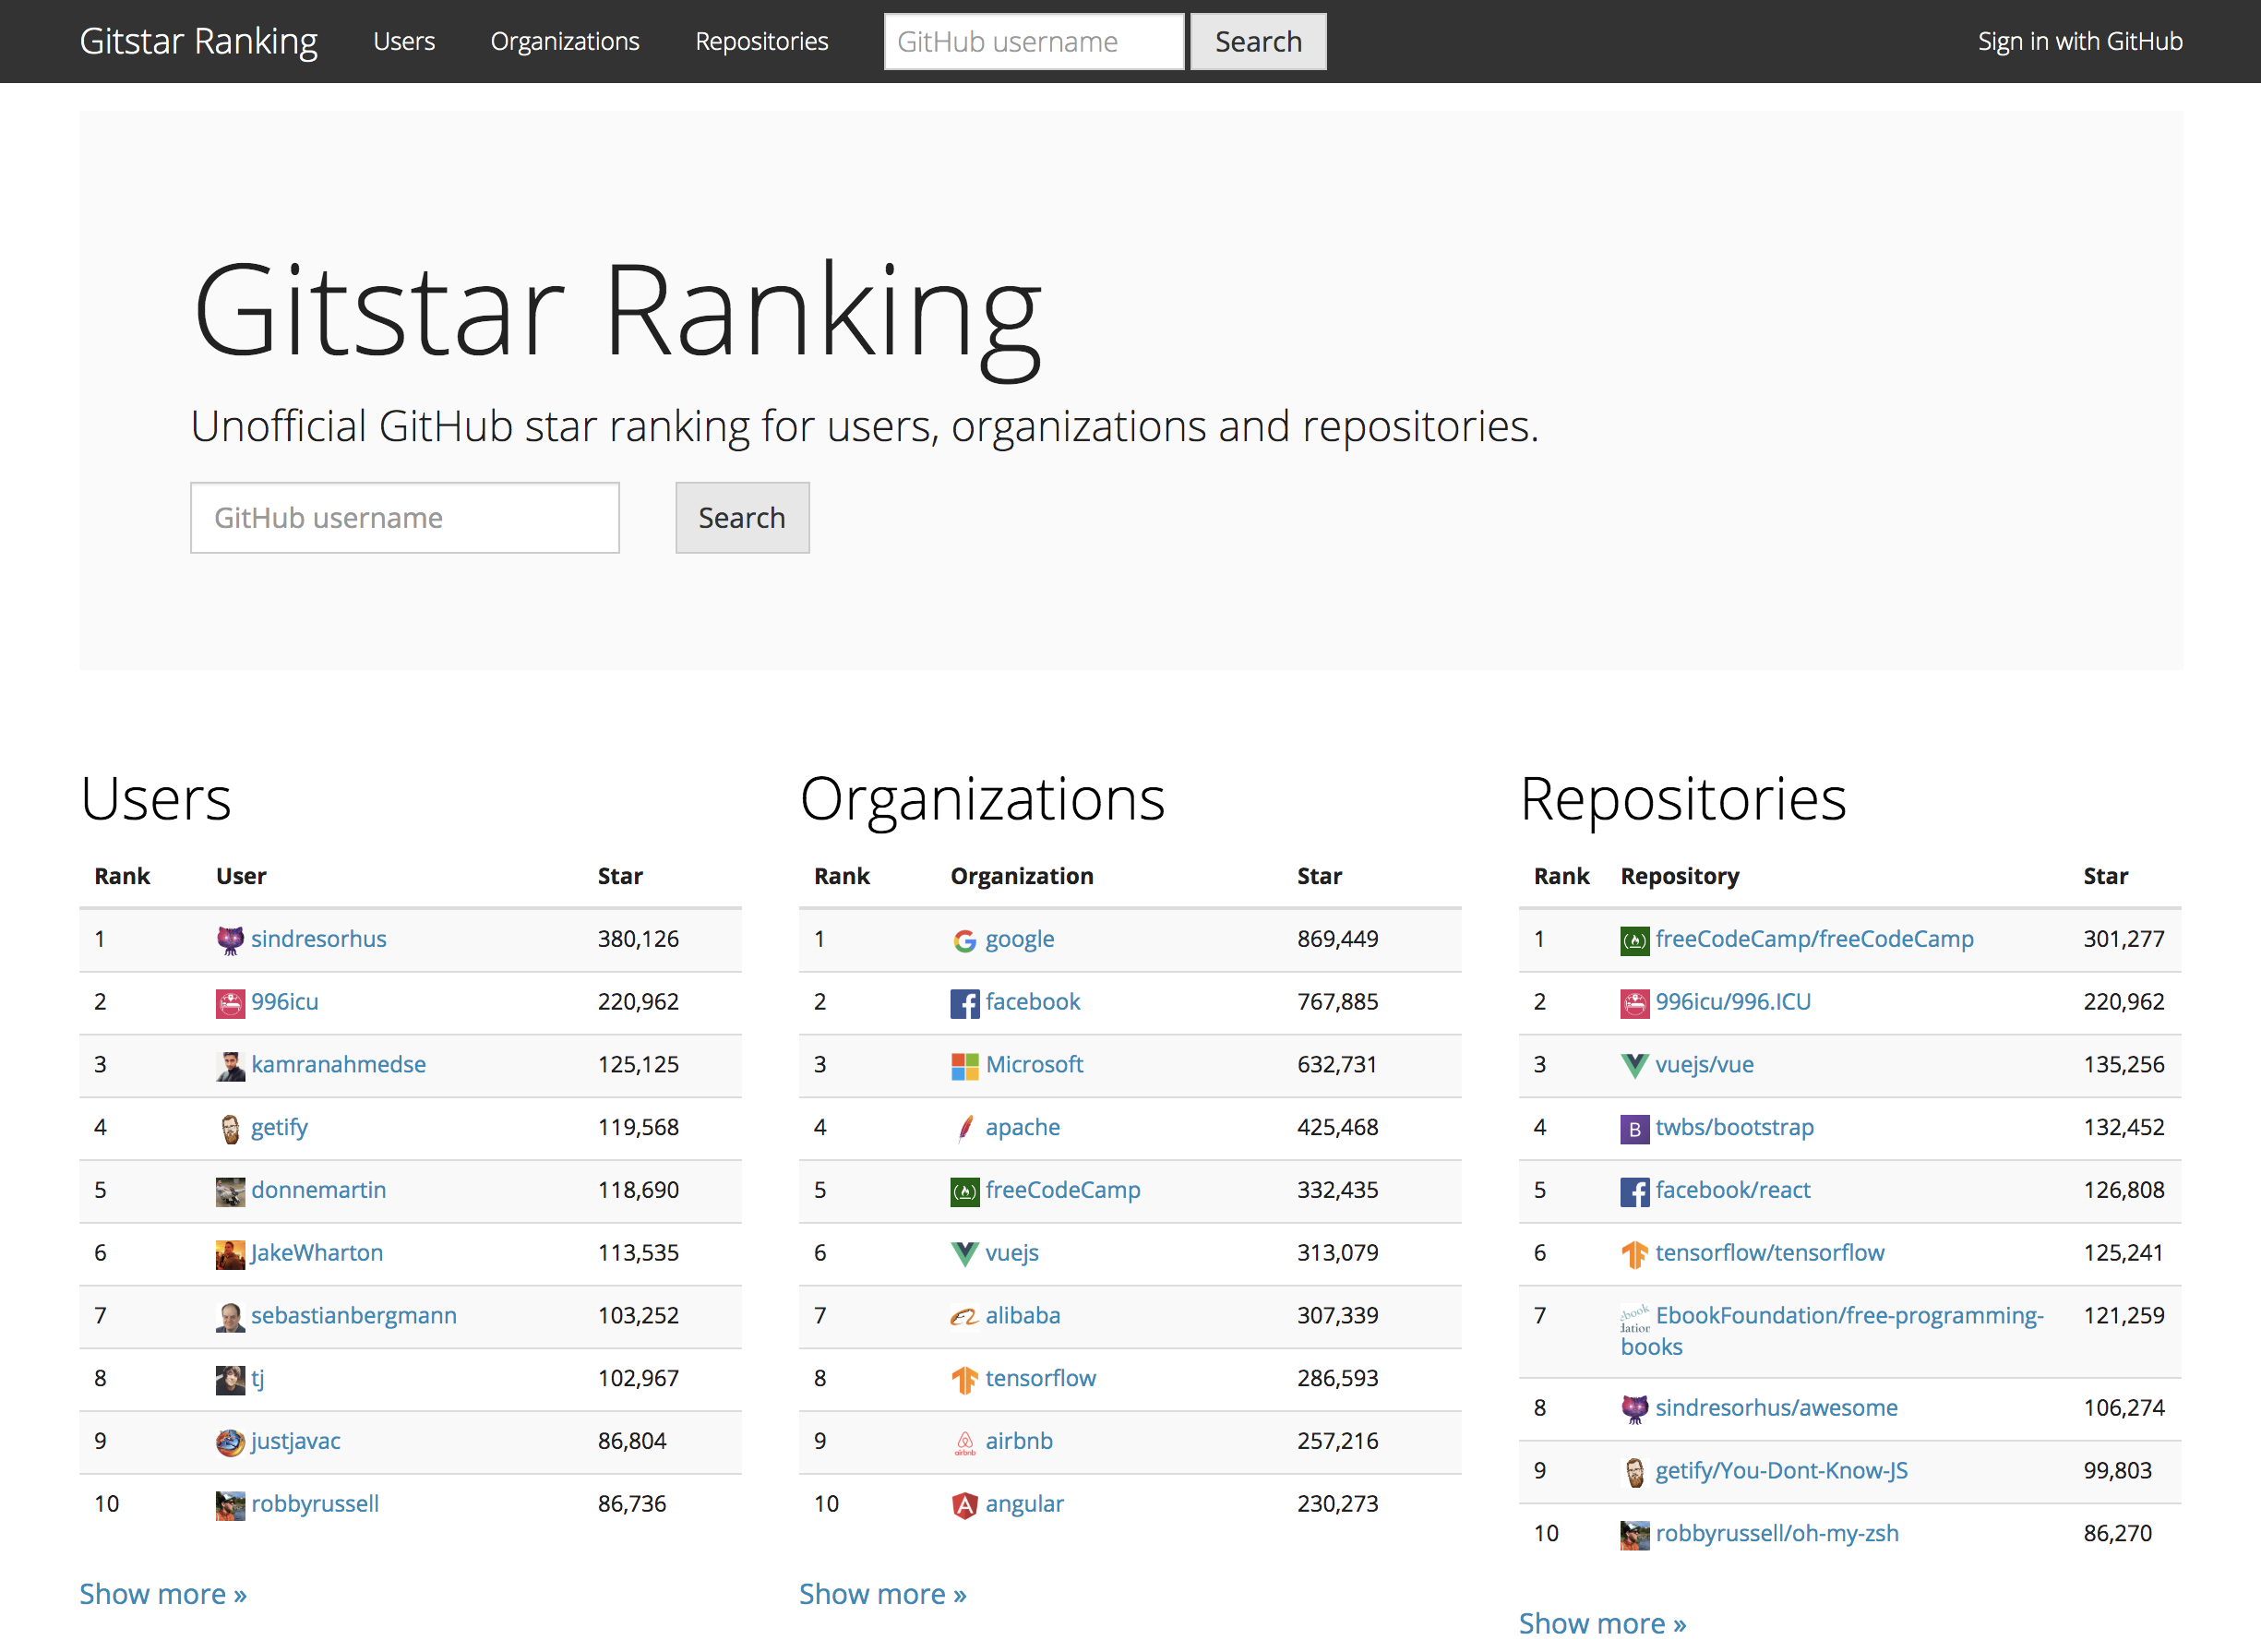Click the angular logo icon
The height and width of the screenshot is (1652, 2261).
pos(964,1505)
